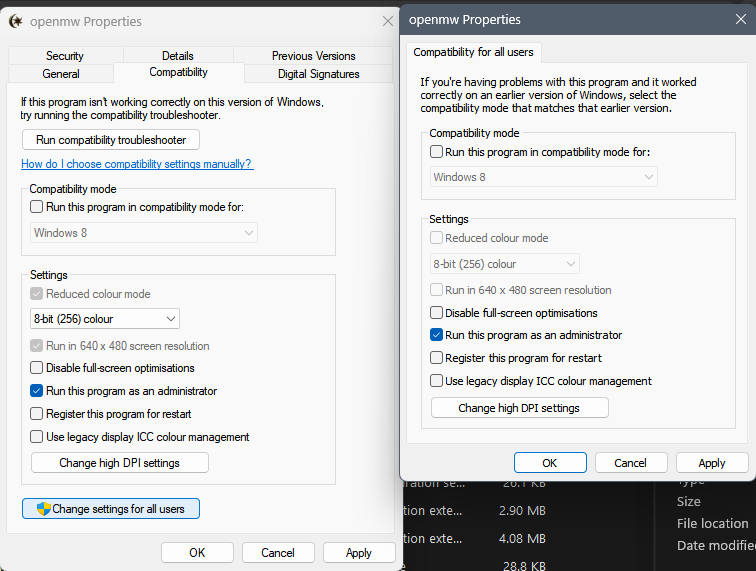Image resolution: width=756 pixels, height=571 pixels.
Task: Click Apply in the left Properties window
Action: click(359, 553)
